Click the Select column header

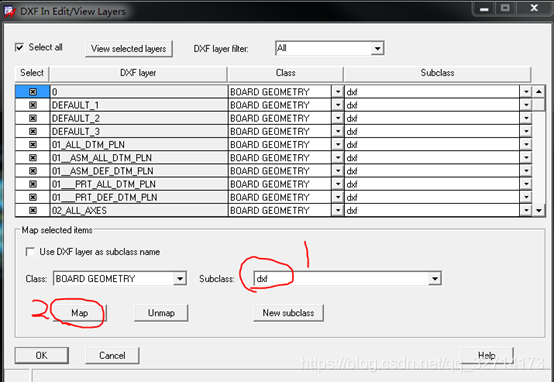pos(32,73)
